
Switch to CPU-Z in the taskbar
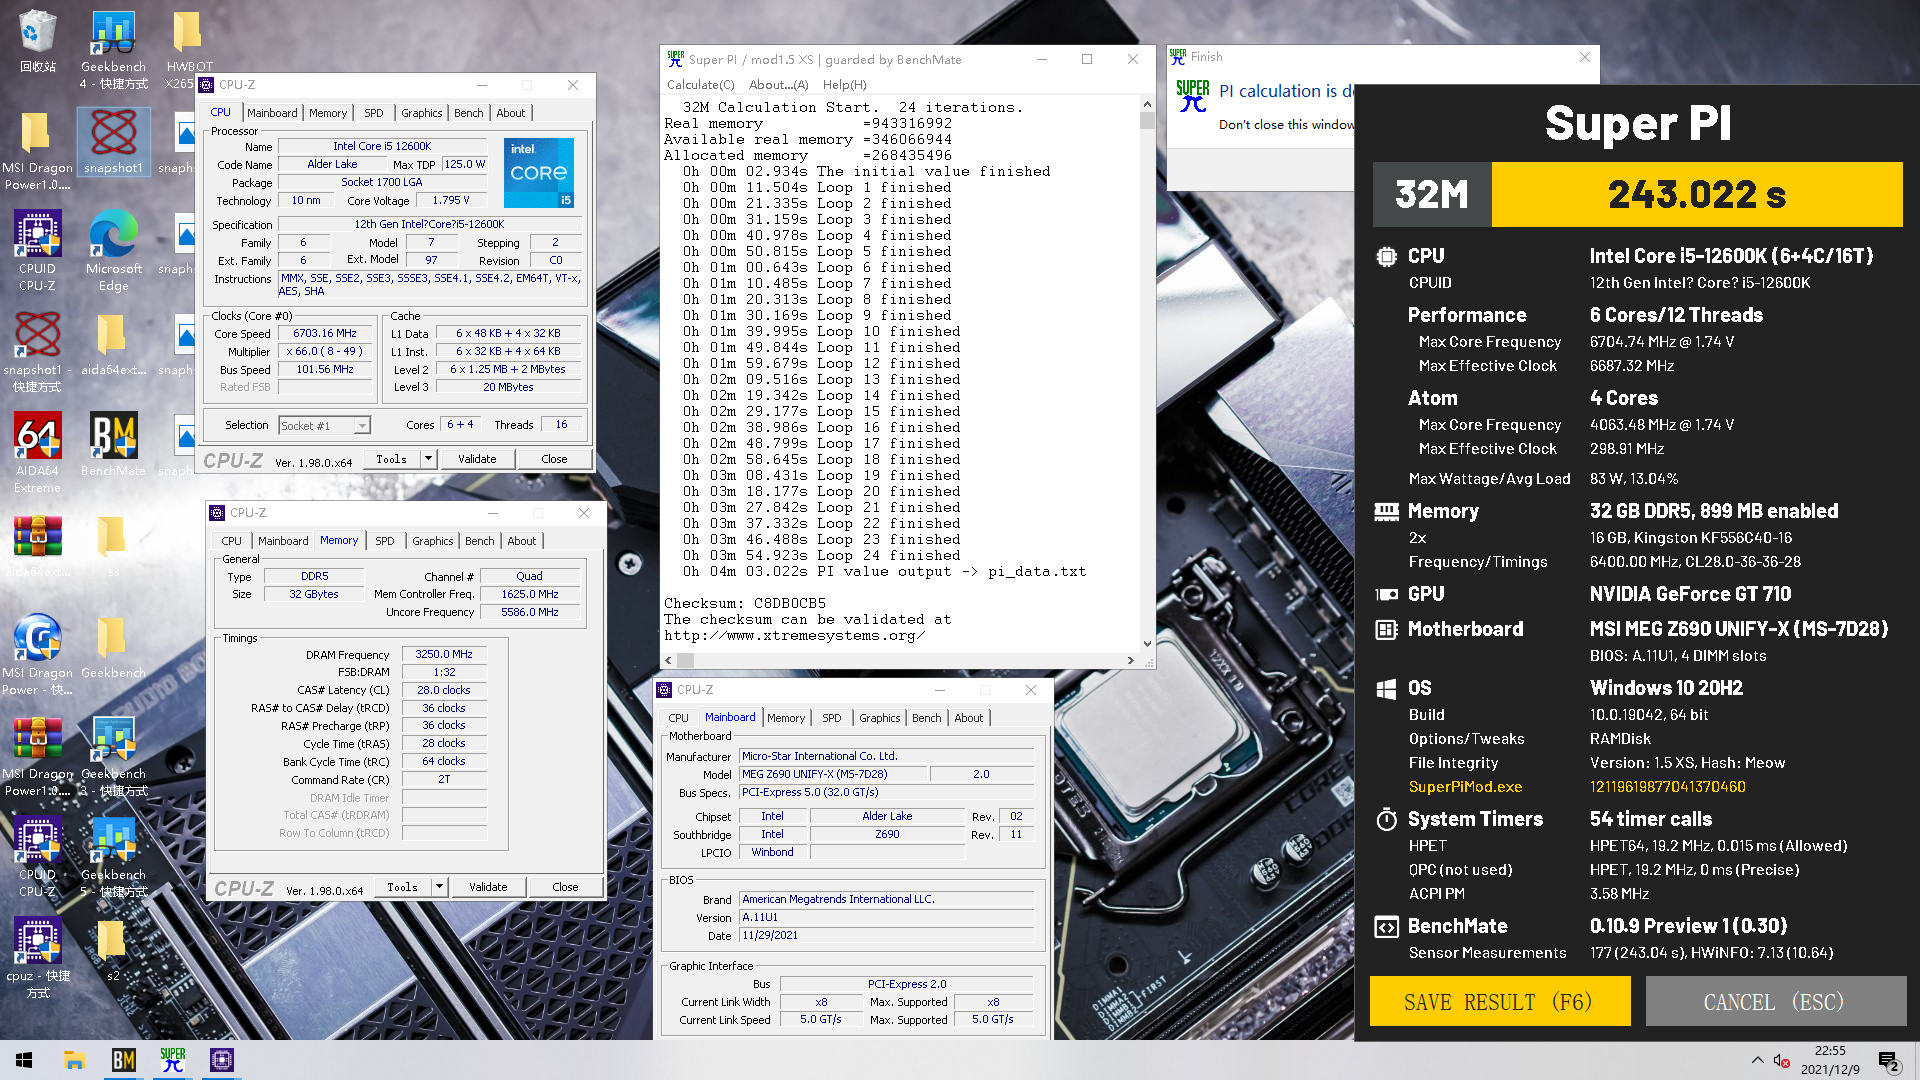click(x=221, y=1060)
